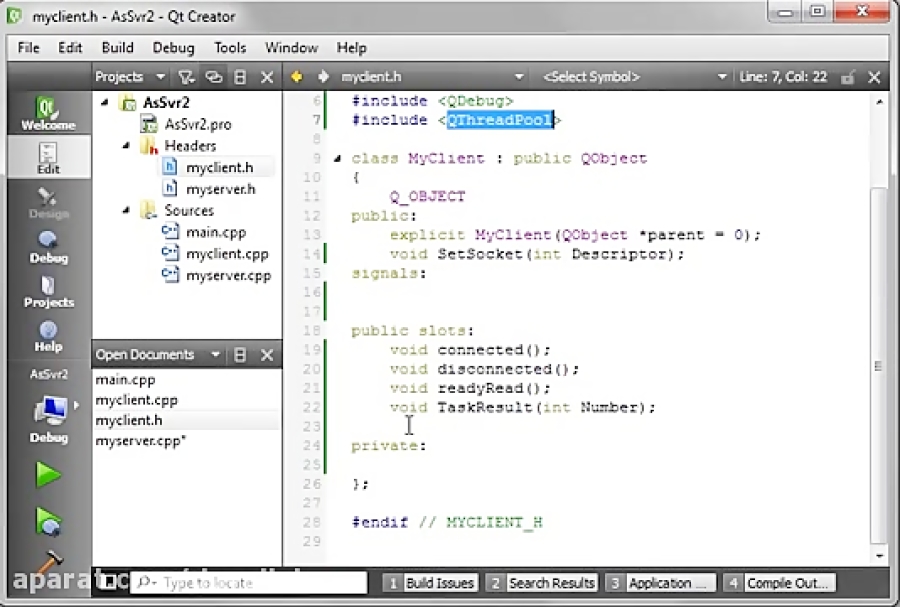Filter the project tree with the funnel icon
The width and height of the screenshot is (900, 607).
(x=187, y=76)
